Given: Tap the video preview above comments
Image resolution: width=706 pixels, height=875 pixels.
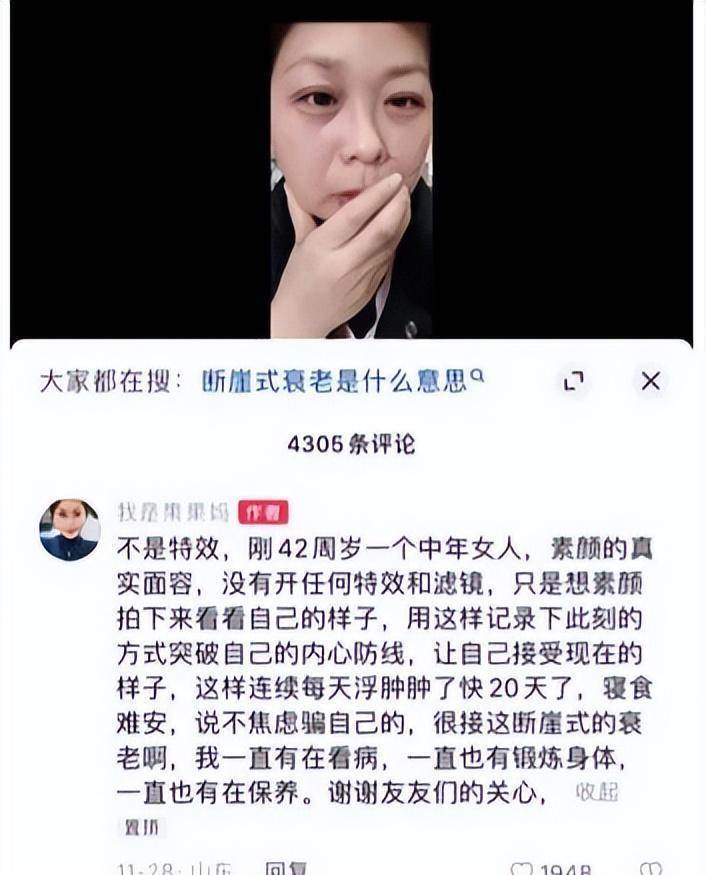Looking at the screenshot, I should pyautogui.click(x=352, y=180).
